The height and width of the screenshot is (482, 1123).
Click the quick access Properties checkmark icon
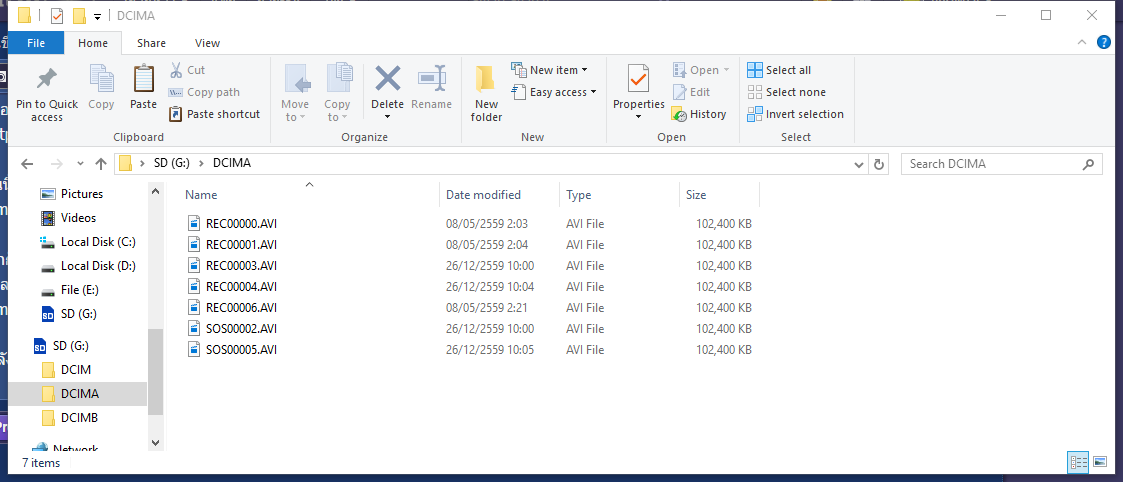tap(57, 15)
